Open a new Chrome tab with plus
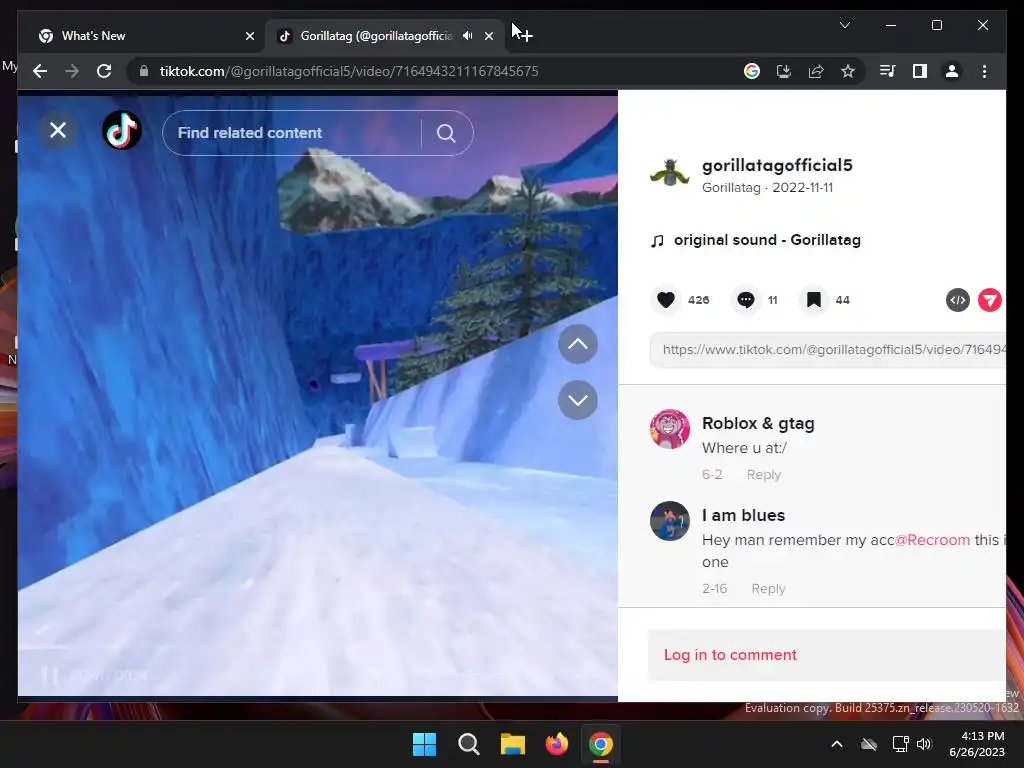Viewport: 1024px width, 768px height. [x=526, y=36]
